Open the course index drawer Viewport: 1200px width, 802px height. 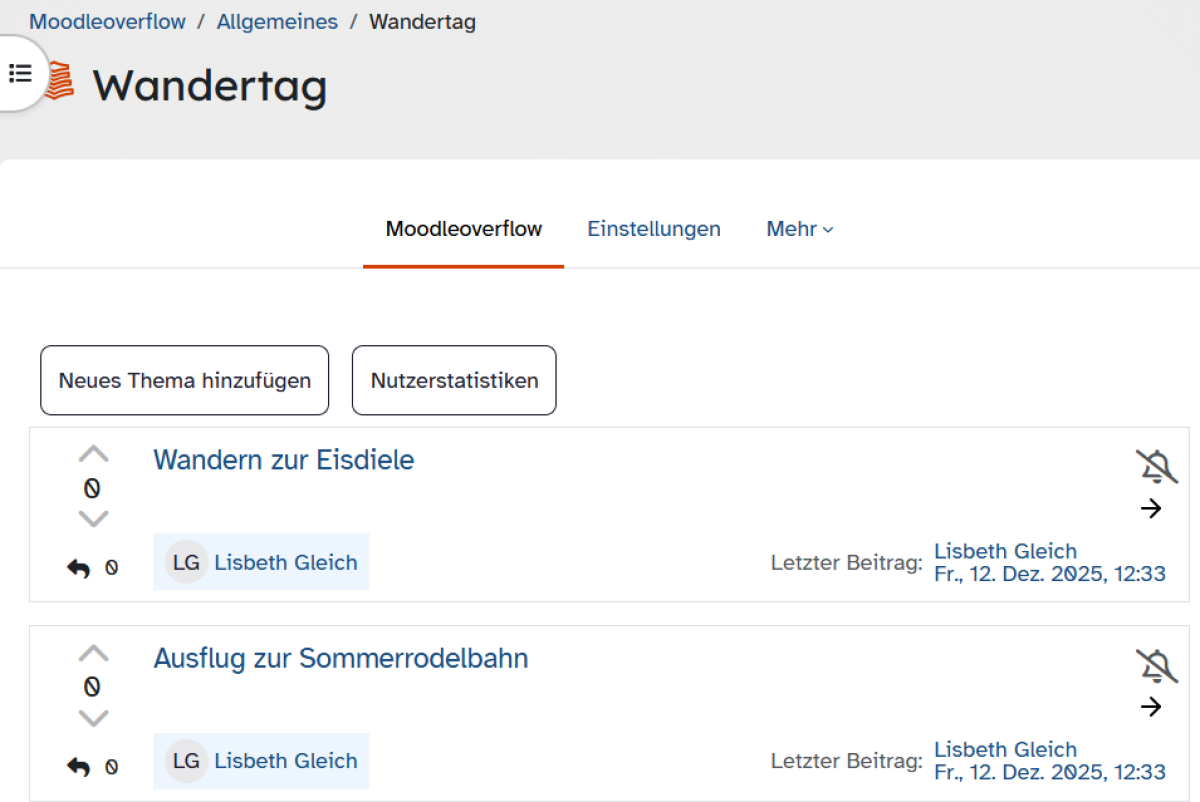point(20,73)
